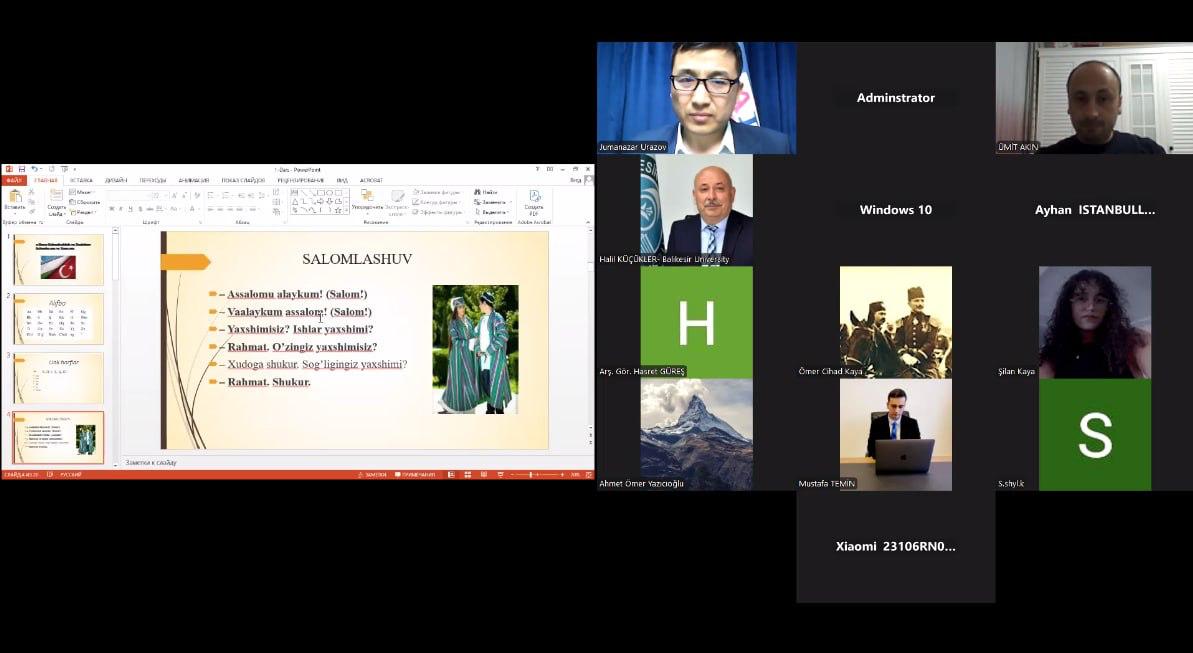Open the slide sorter view icon in status bar
The image size is (1193, 653).
(467, 475)
